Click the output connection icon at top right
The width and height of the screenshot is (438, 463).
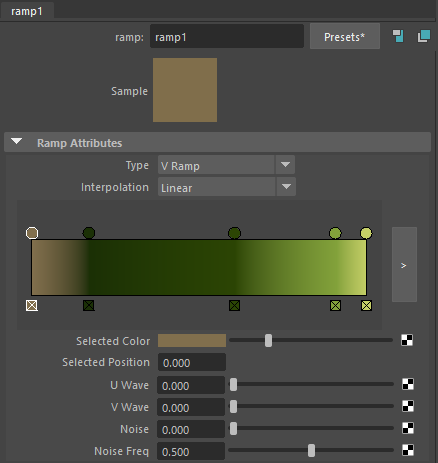424,36
